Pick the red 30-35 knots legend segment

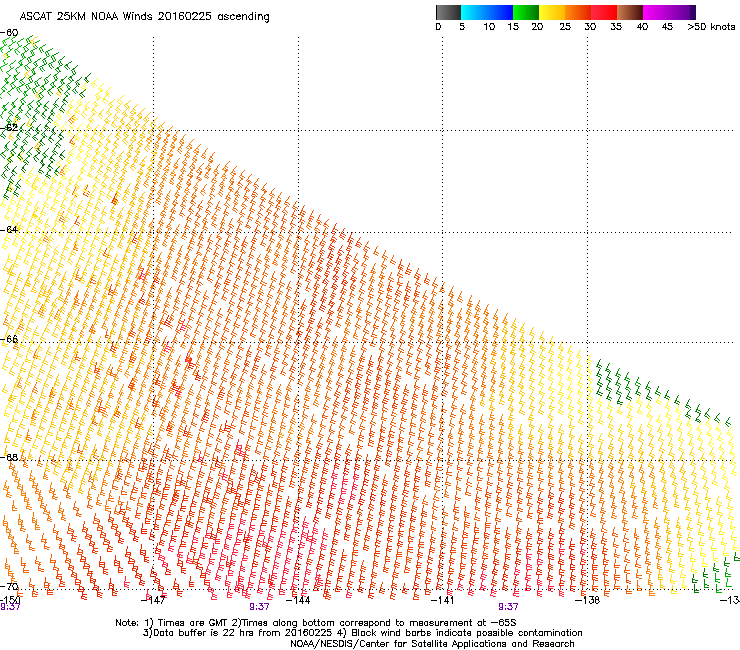pos(604,12)
